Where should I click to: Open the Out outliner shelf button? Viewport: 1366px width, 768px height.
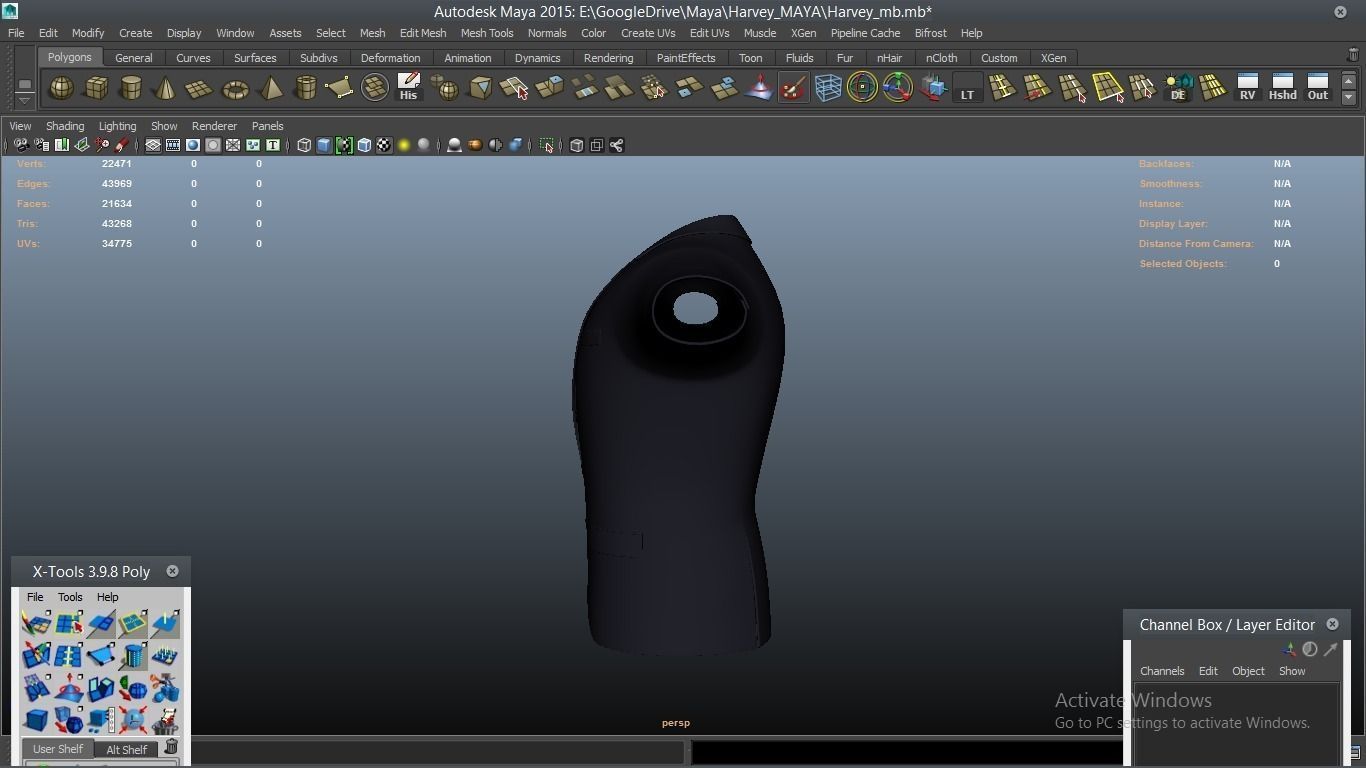tap(1318, 88)
